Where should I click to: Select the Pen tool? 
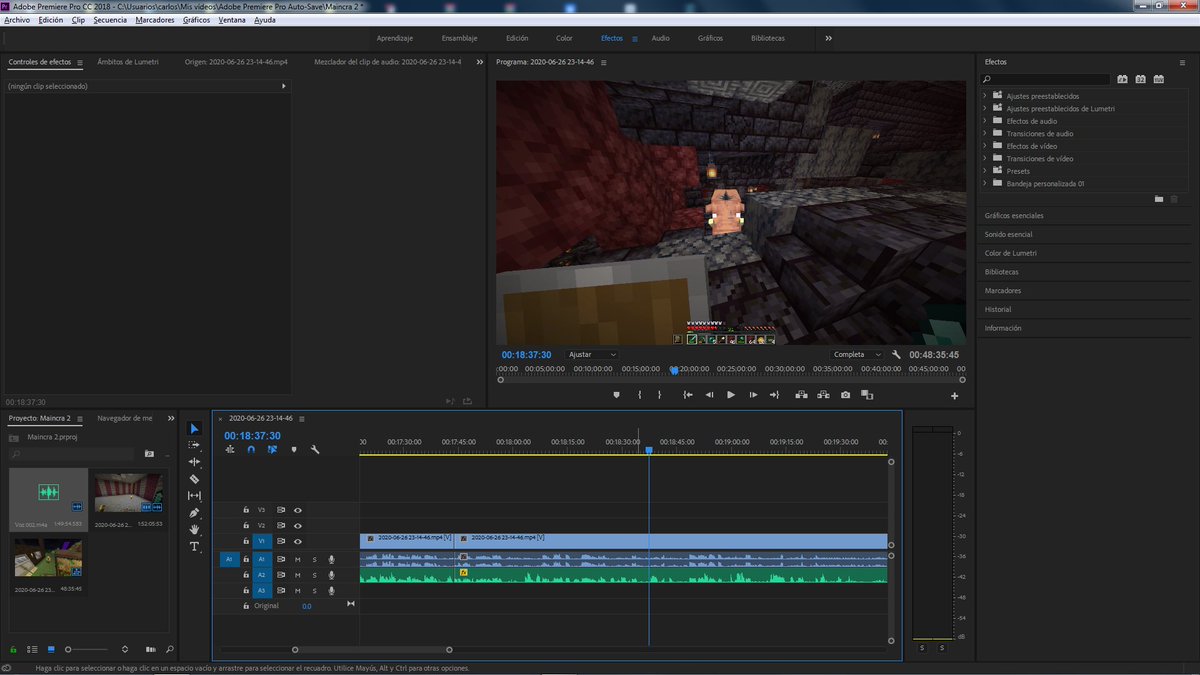coord(194,513)
